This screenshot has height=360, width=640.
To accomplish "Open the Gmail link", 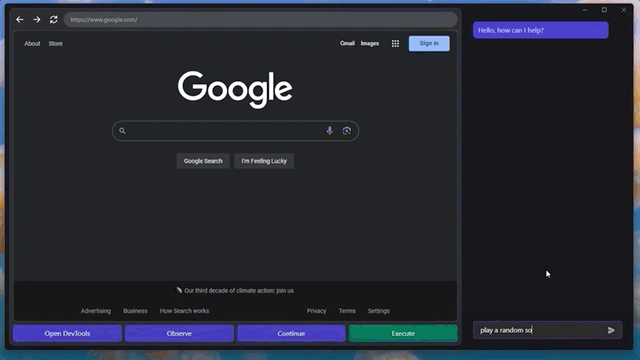I will point(347,43).
